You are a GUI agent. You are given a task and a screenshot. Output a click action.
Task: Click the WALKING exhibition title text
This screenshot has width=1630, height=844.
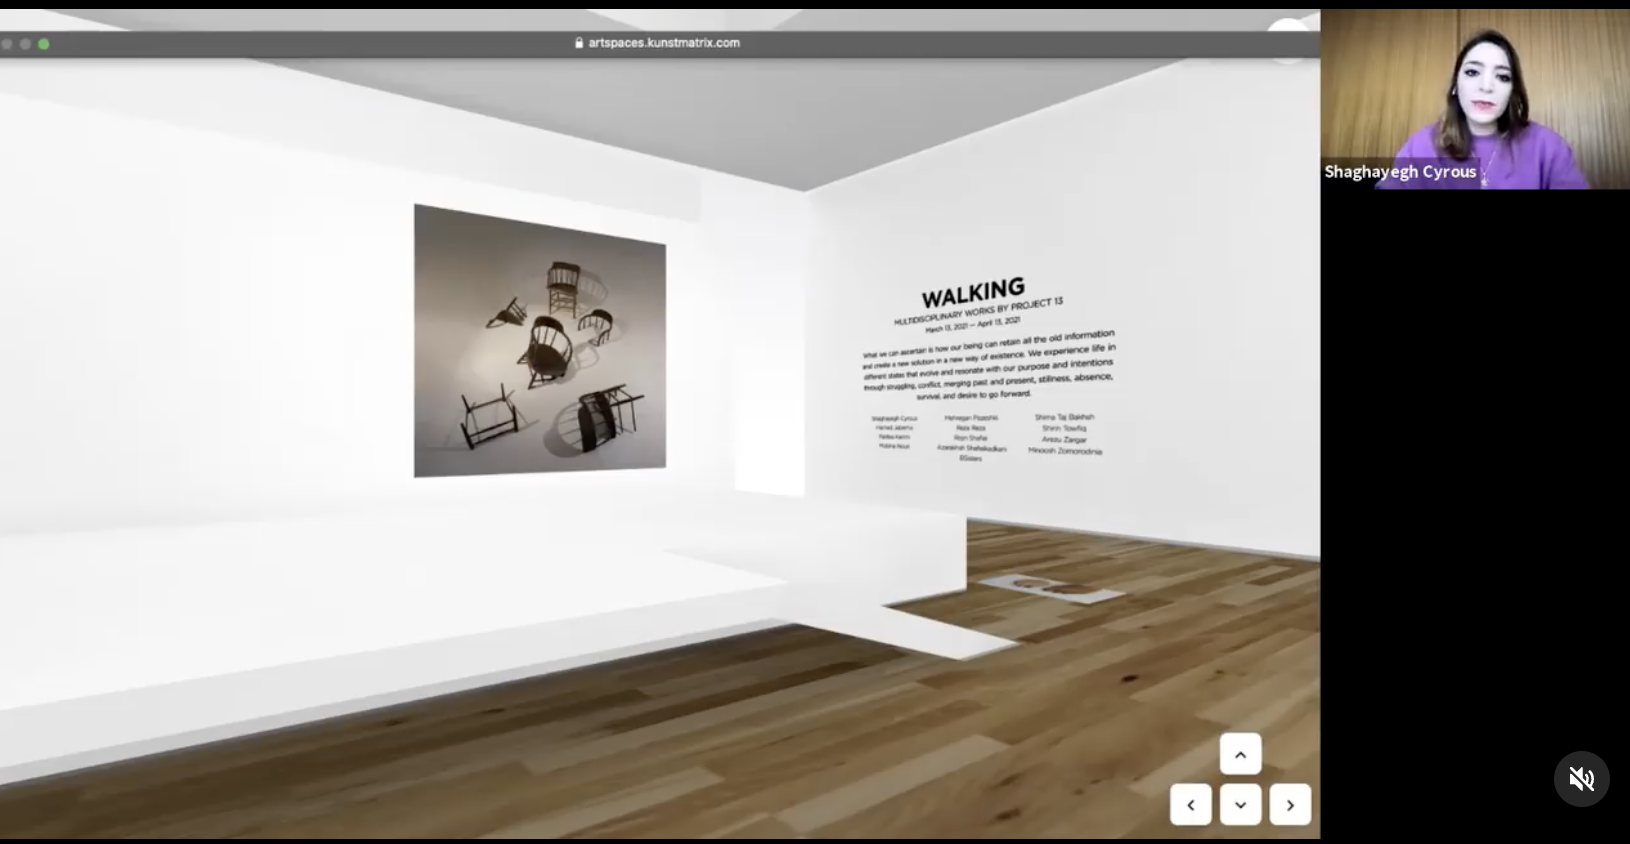pos(973,293)
